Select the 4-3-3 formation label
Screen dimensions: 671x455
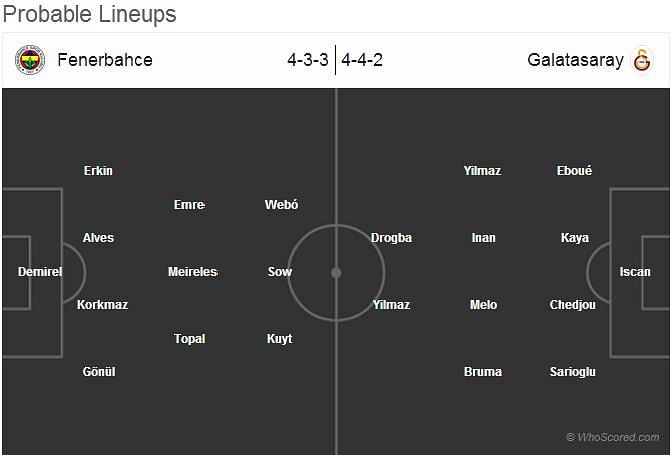[x=307, y=60]
